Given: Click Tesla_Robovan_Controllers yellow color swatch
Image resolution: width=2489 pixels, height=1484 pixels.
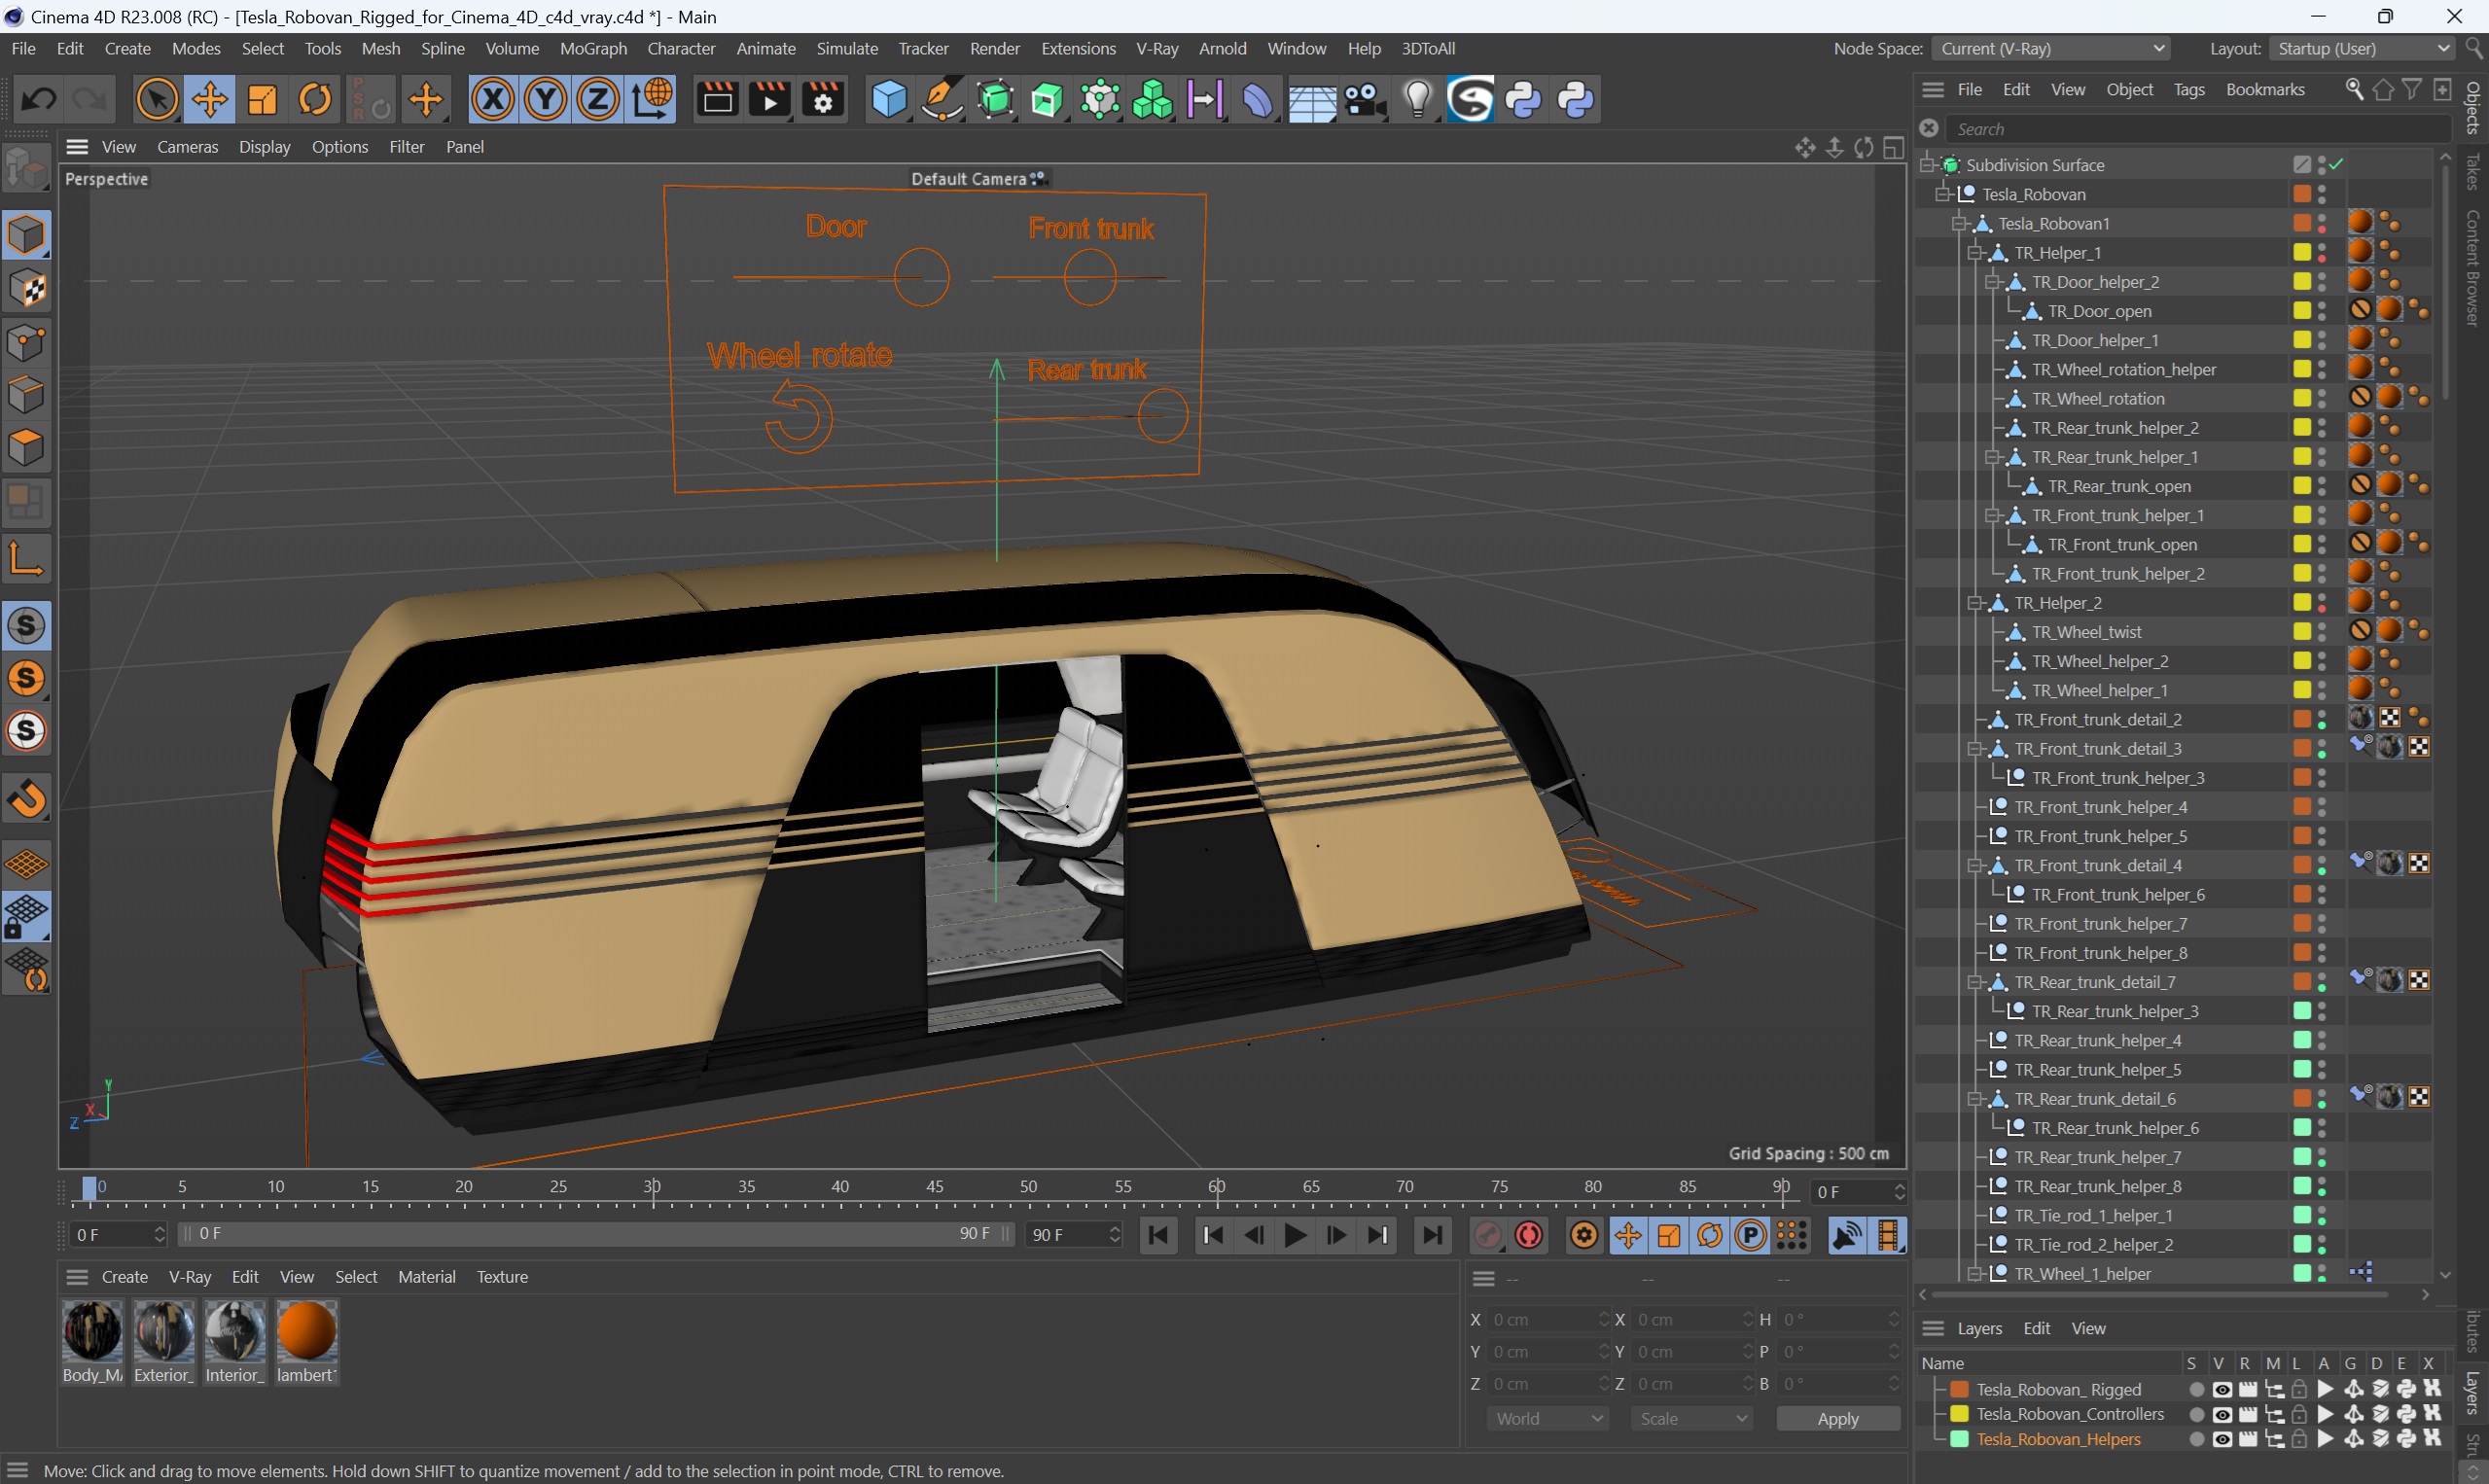Looking at the screenshot, I should click(1959, 1414).
